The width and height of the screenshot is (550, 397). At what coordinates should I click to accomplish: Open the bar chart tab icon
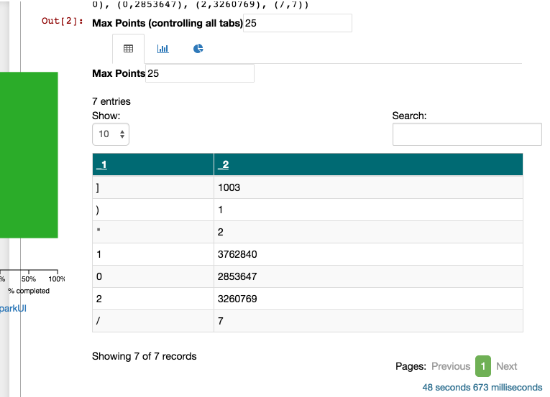162,48
